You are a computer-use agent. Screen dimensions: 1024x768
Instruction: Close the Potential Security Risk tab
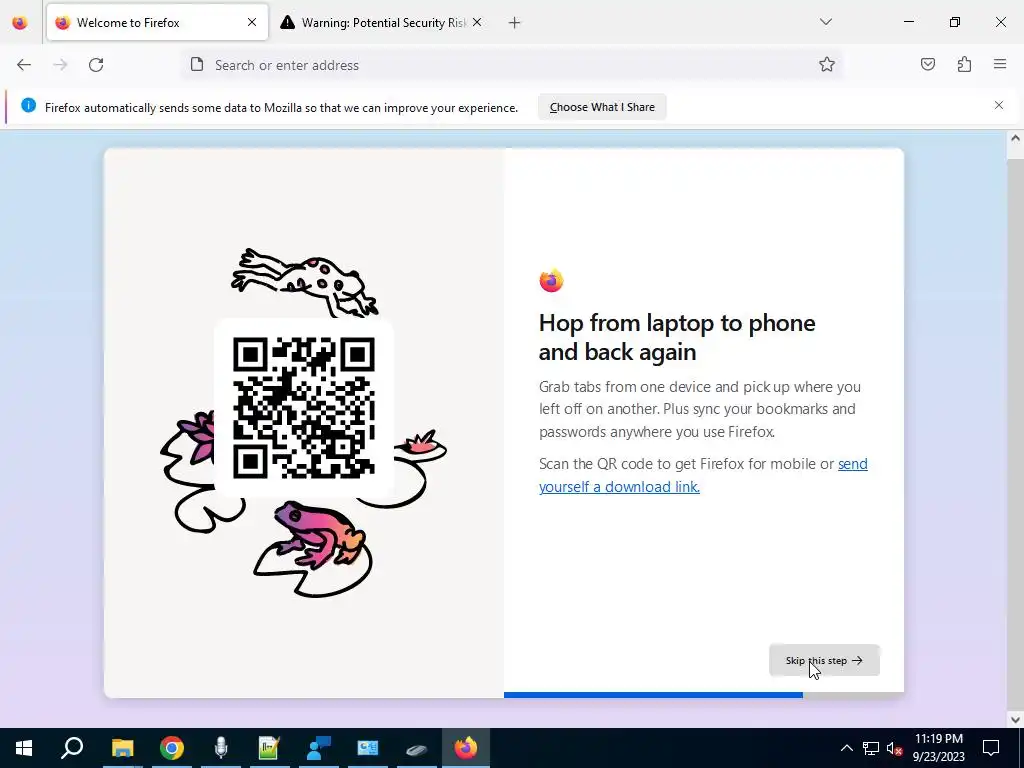477,22
